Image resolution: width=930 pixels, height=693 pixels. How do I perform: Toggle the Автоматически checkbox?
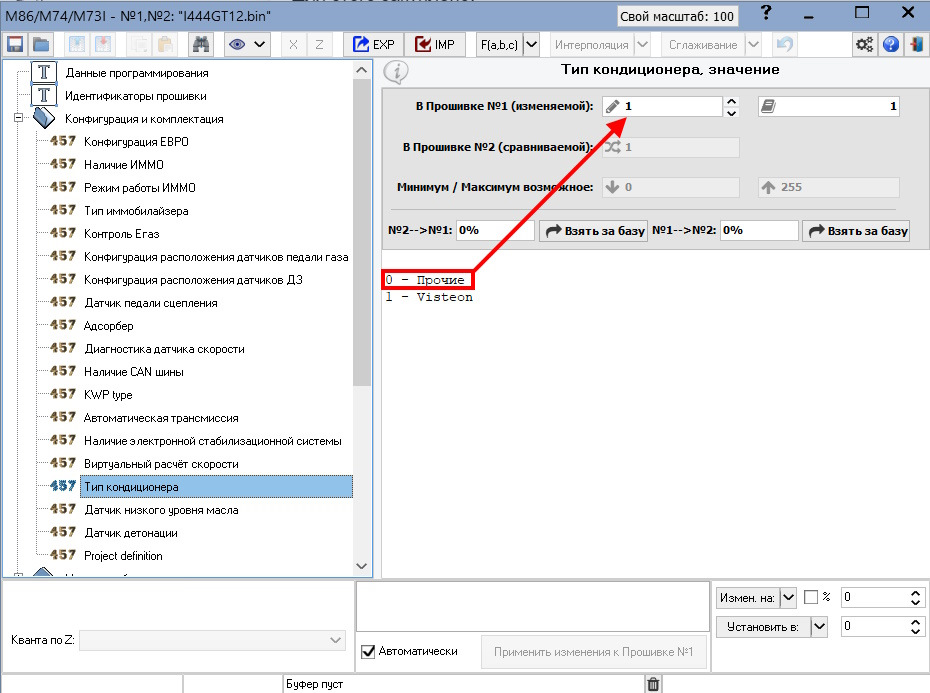coord(368,651)
